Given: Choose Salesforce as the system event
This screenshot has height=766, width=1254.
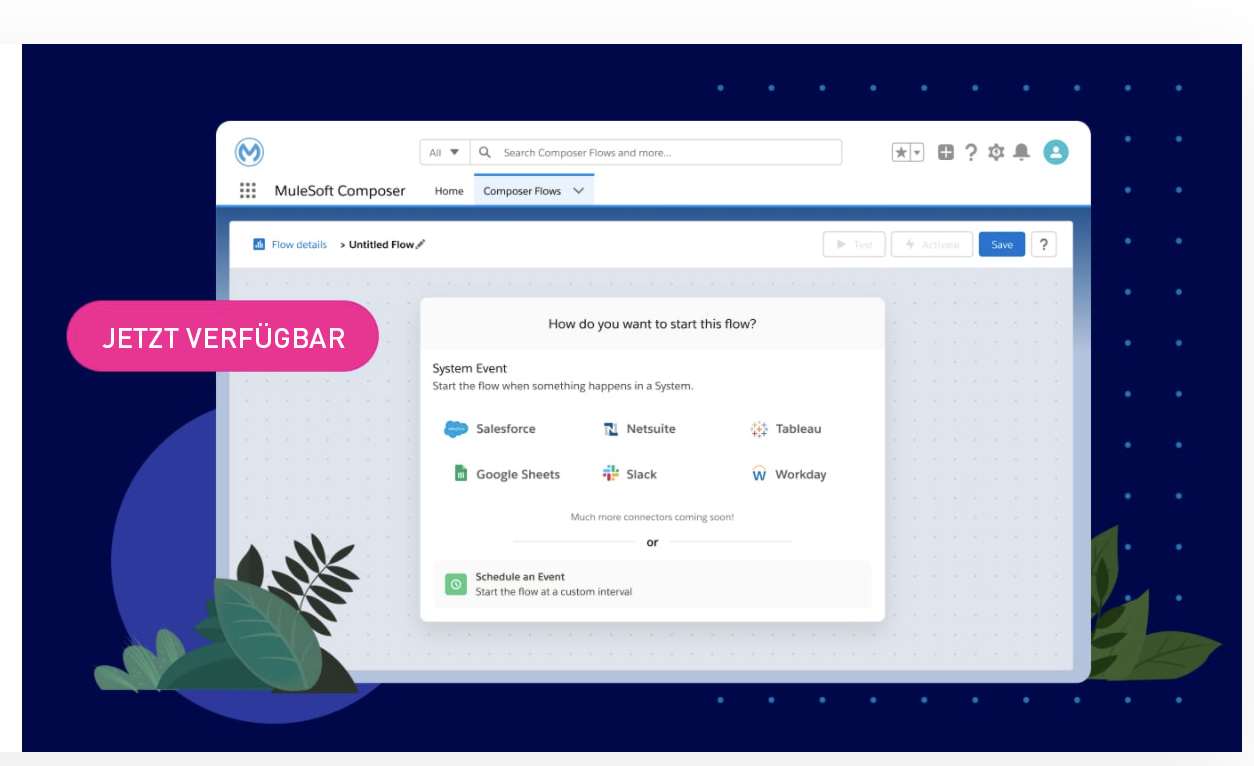Looking at the screenshot, I should (490, 429).
